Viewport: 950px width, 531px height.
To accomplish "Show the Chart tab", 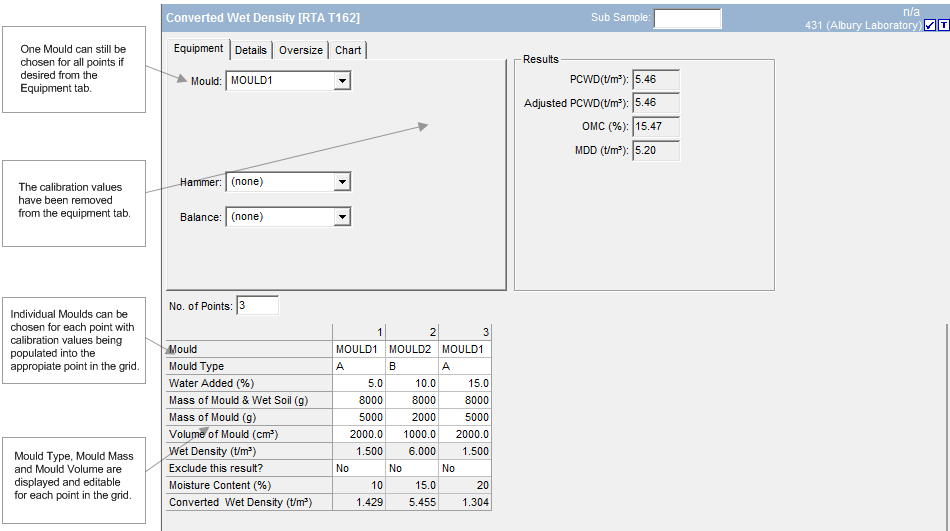I will tap(348, 50).
